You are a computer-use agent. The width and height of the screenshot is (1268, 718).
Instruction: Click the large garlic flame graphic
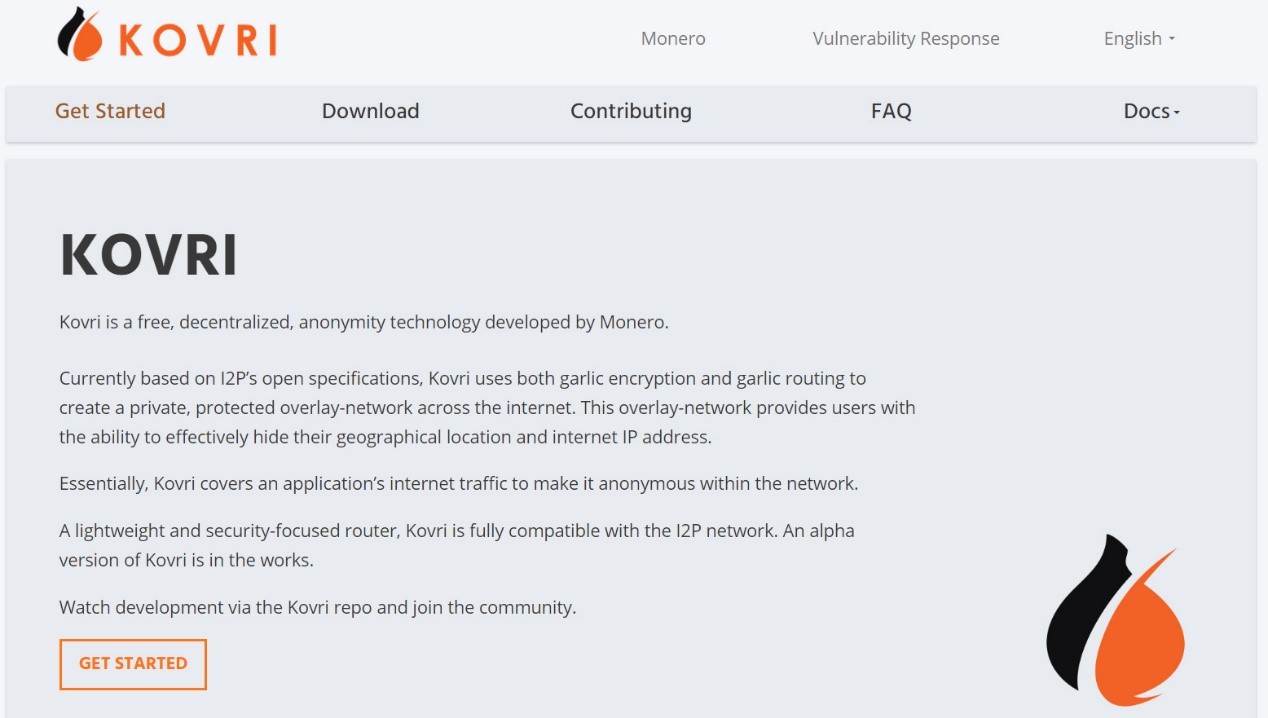pos(1116,620)
